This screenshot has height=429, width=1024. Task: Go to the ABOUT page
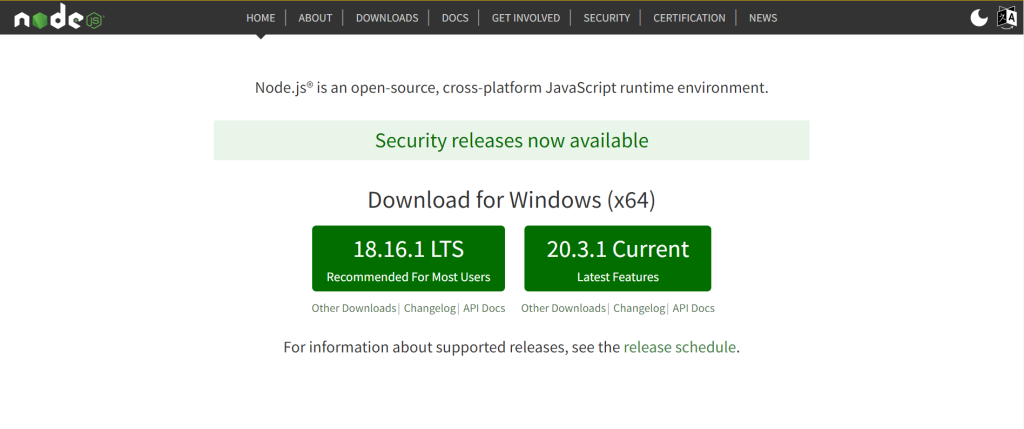pos(315,18)
